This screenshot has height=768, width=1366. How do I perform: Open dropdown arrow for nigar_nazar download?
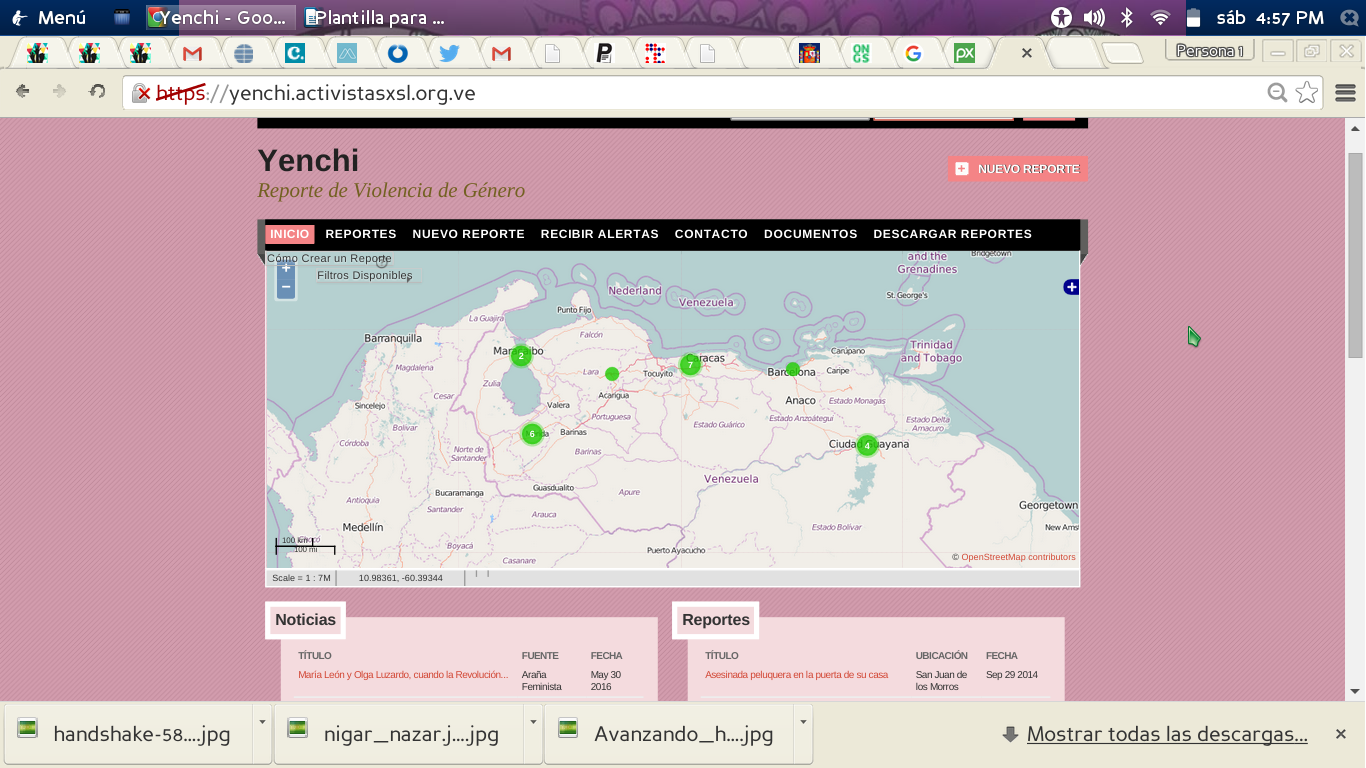point(533,721)
